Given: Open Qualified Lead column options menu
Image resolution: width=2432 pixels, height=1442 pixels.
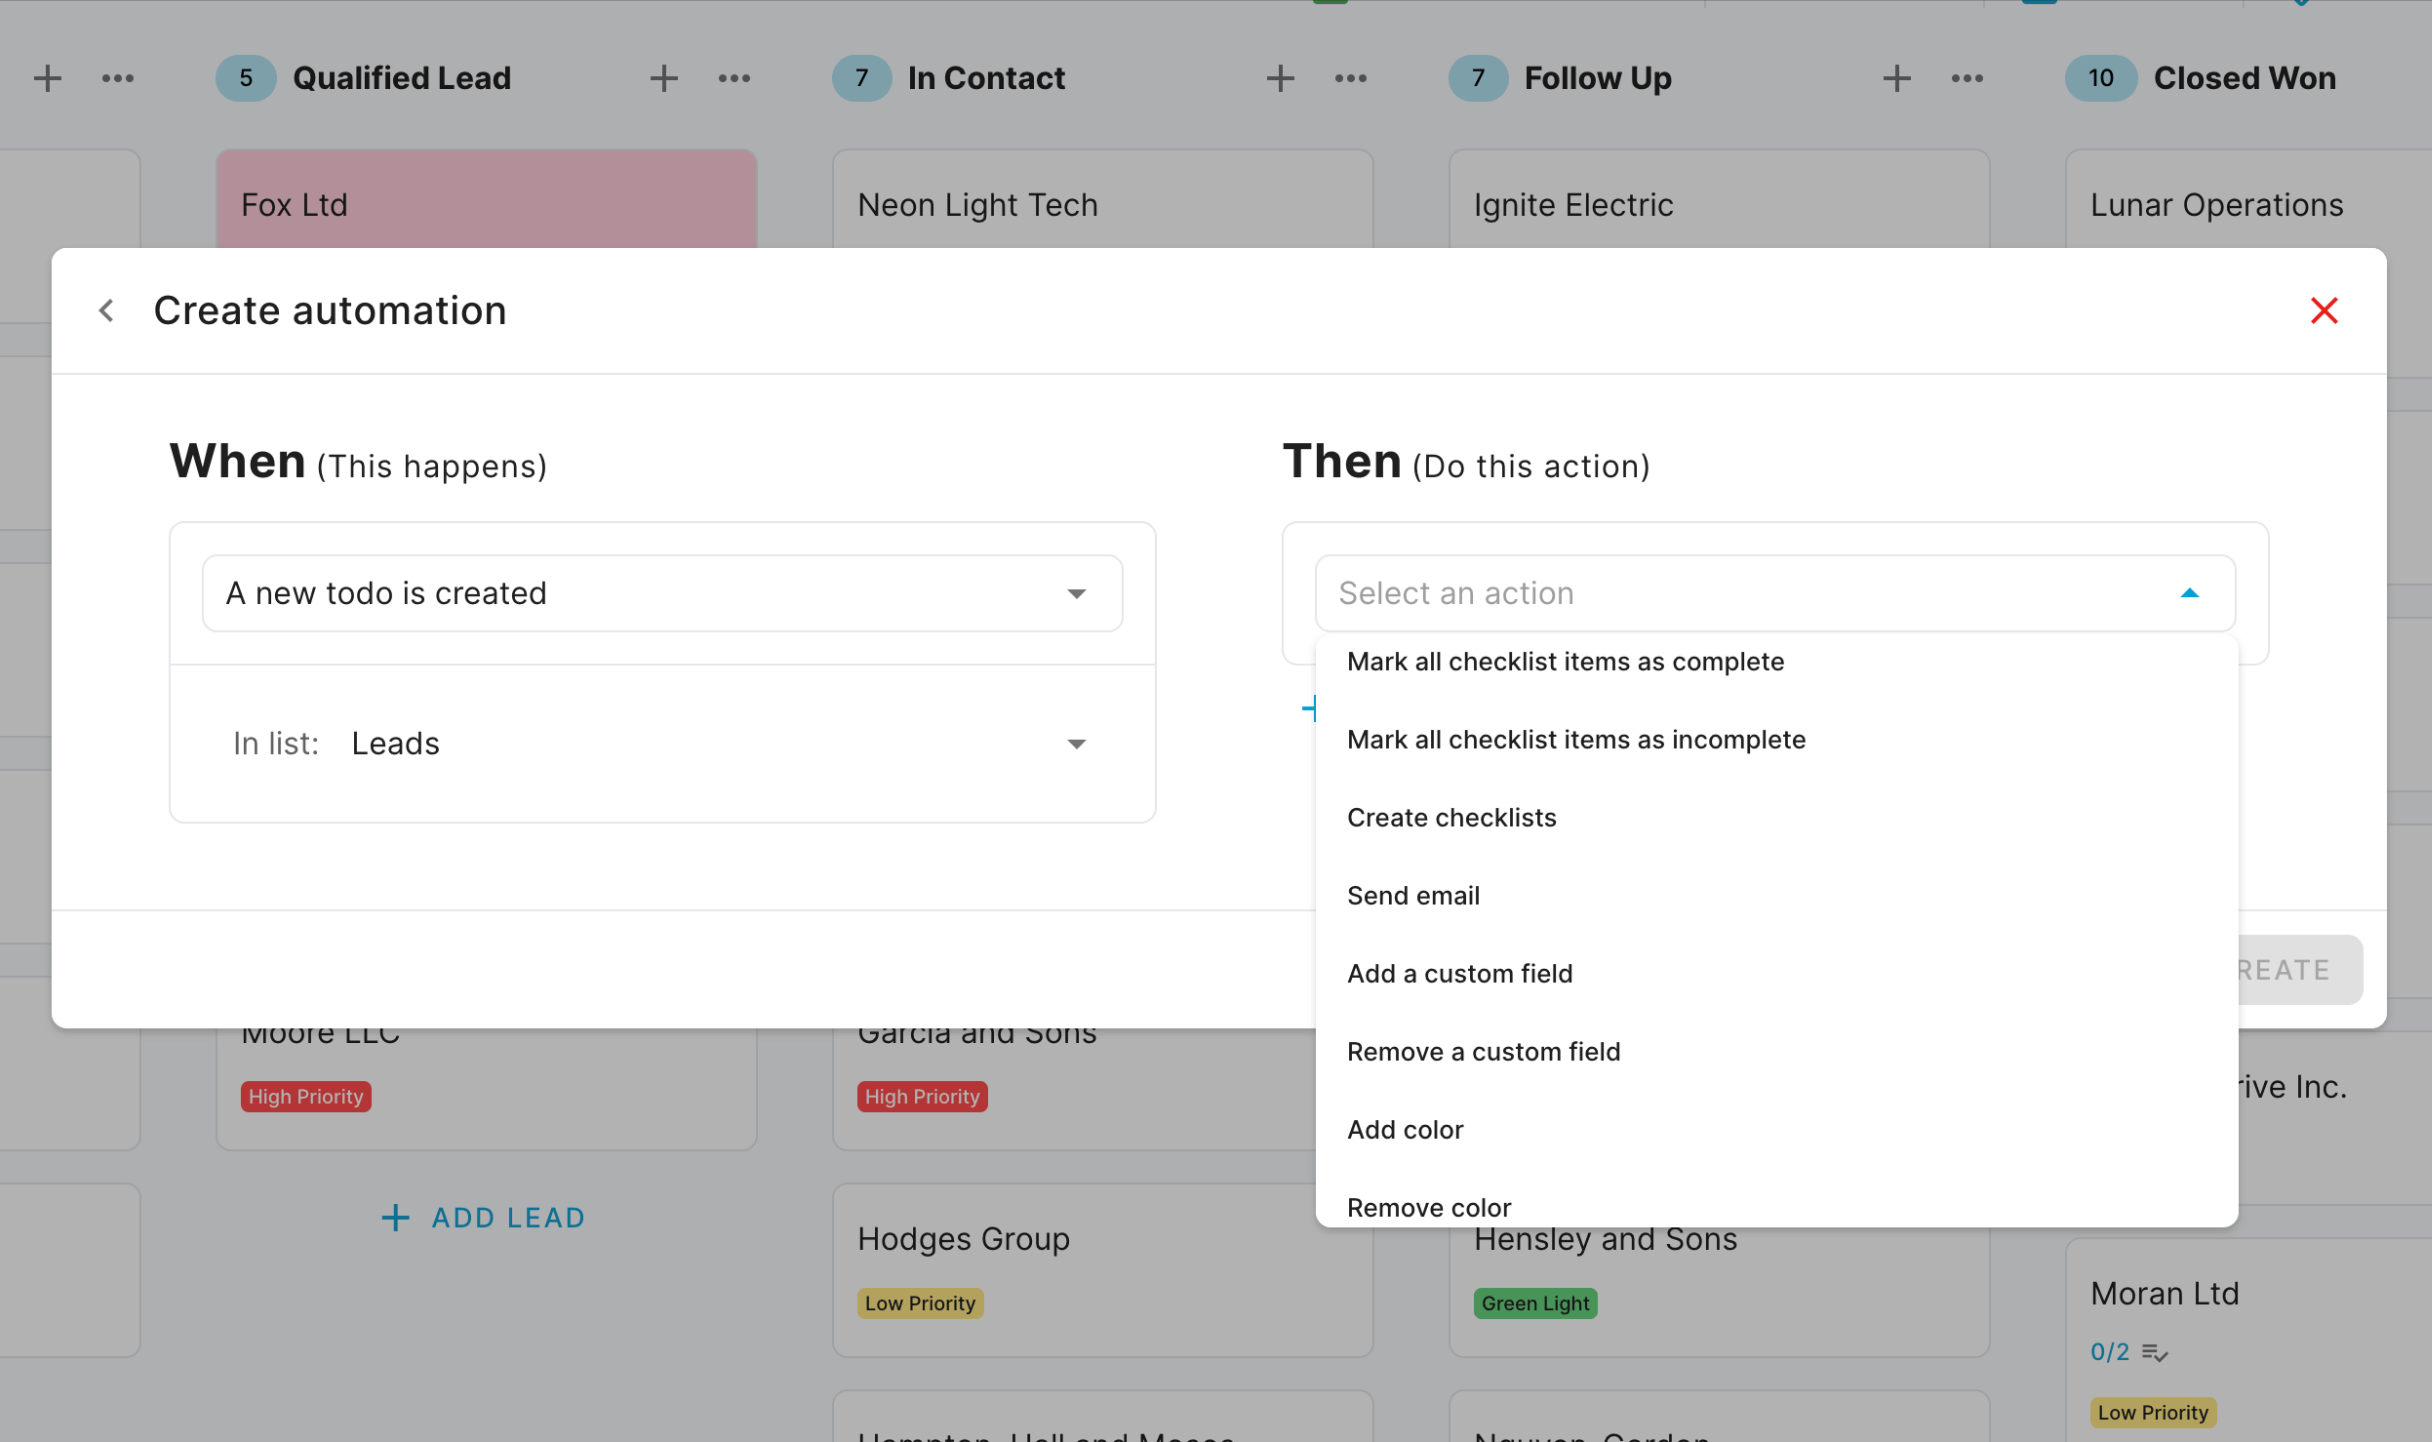Looking at the screenshot, I should pyautogui.click(x=734, y=78).
